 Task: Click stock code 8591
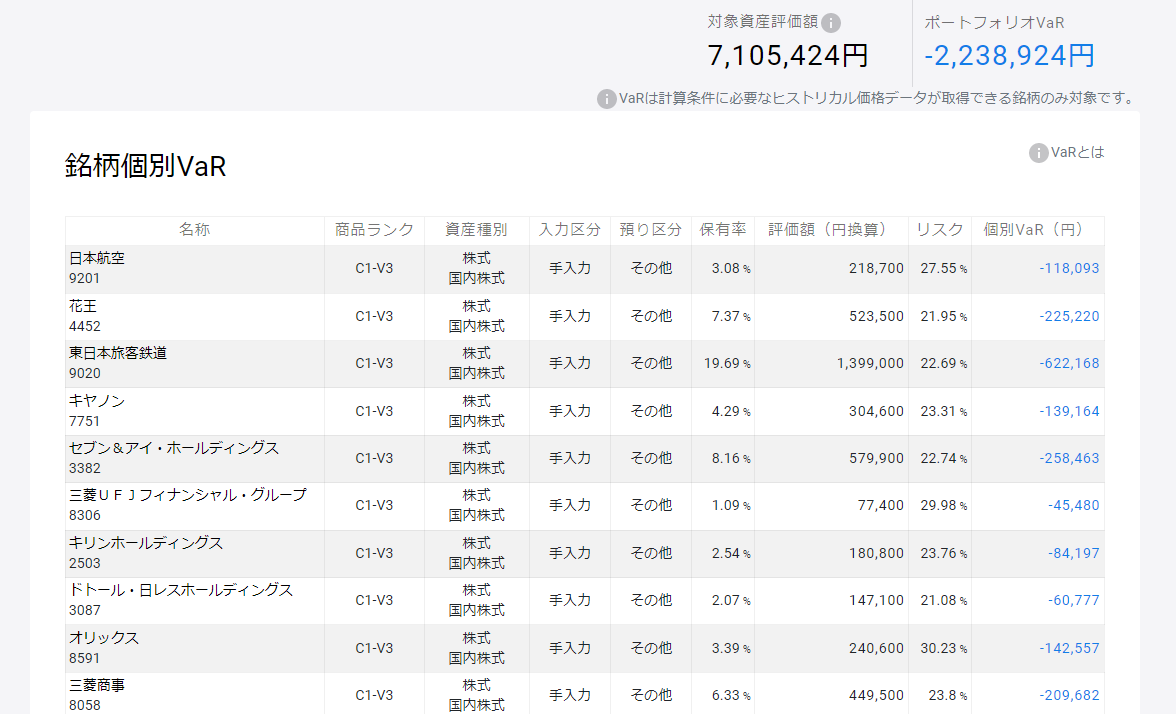tap(84, 658)
